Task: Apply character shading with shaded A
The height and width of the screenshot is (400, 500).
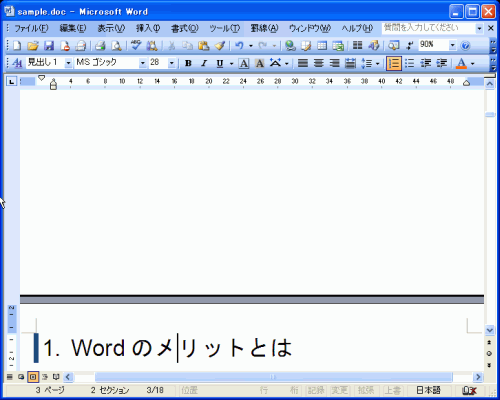Action: click(x=260, y=63)
